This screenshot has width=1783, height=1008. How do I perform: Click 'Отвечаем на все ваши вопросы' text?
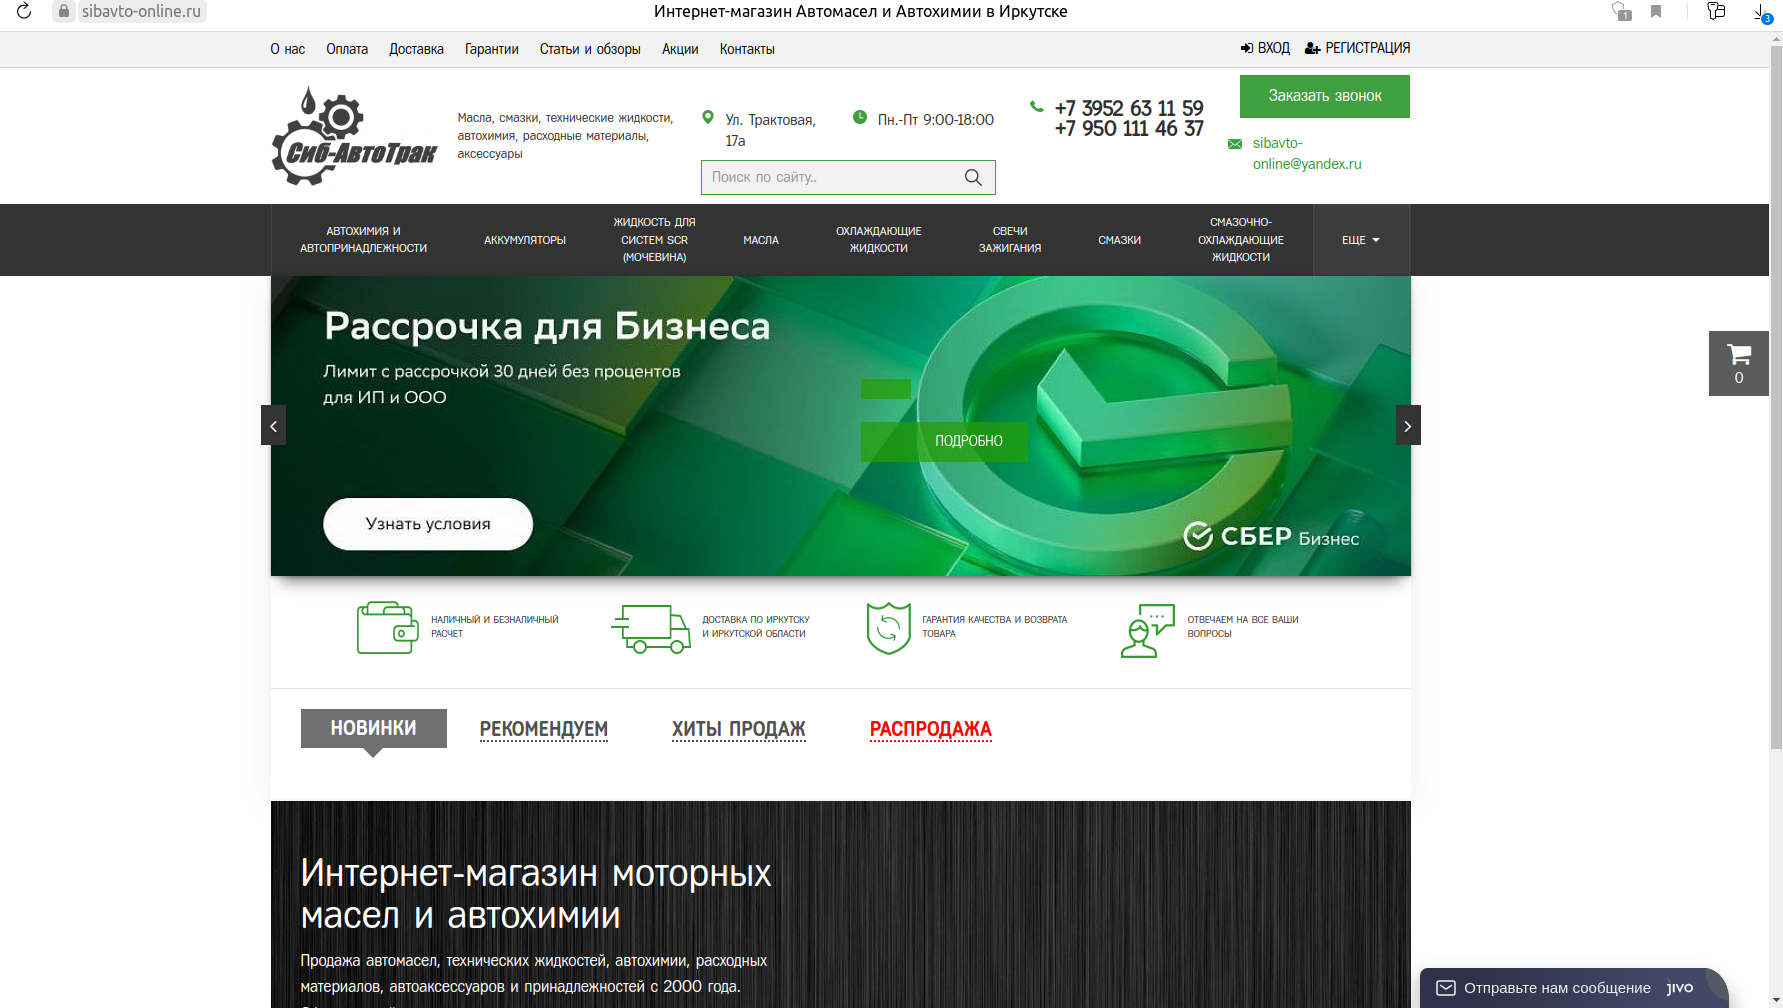1243,627
